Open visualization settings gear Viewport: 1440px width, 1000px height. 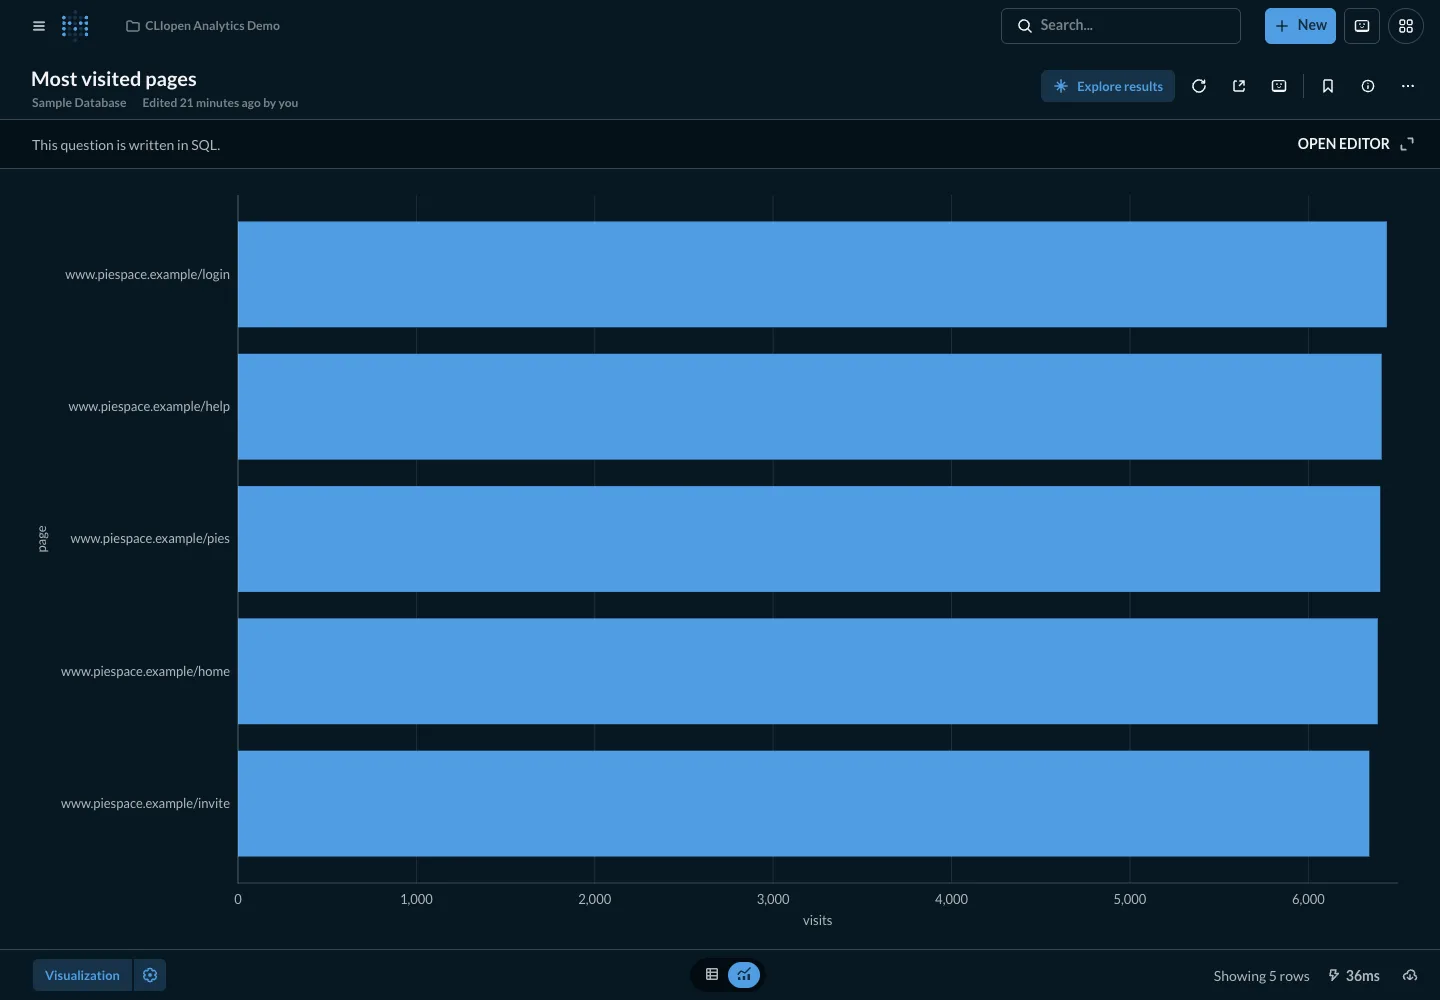150,975
